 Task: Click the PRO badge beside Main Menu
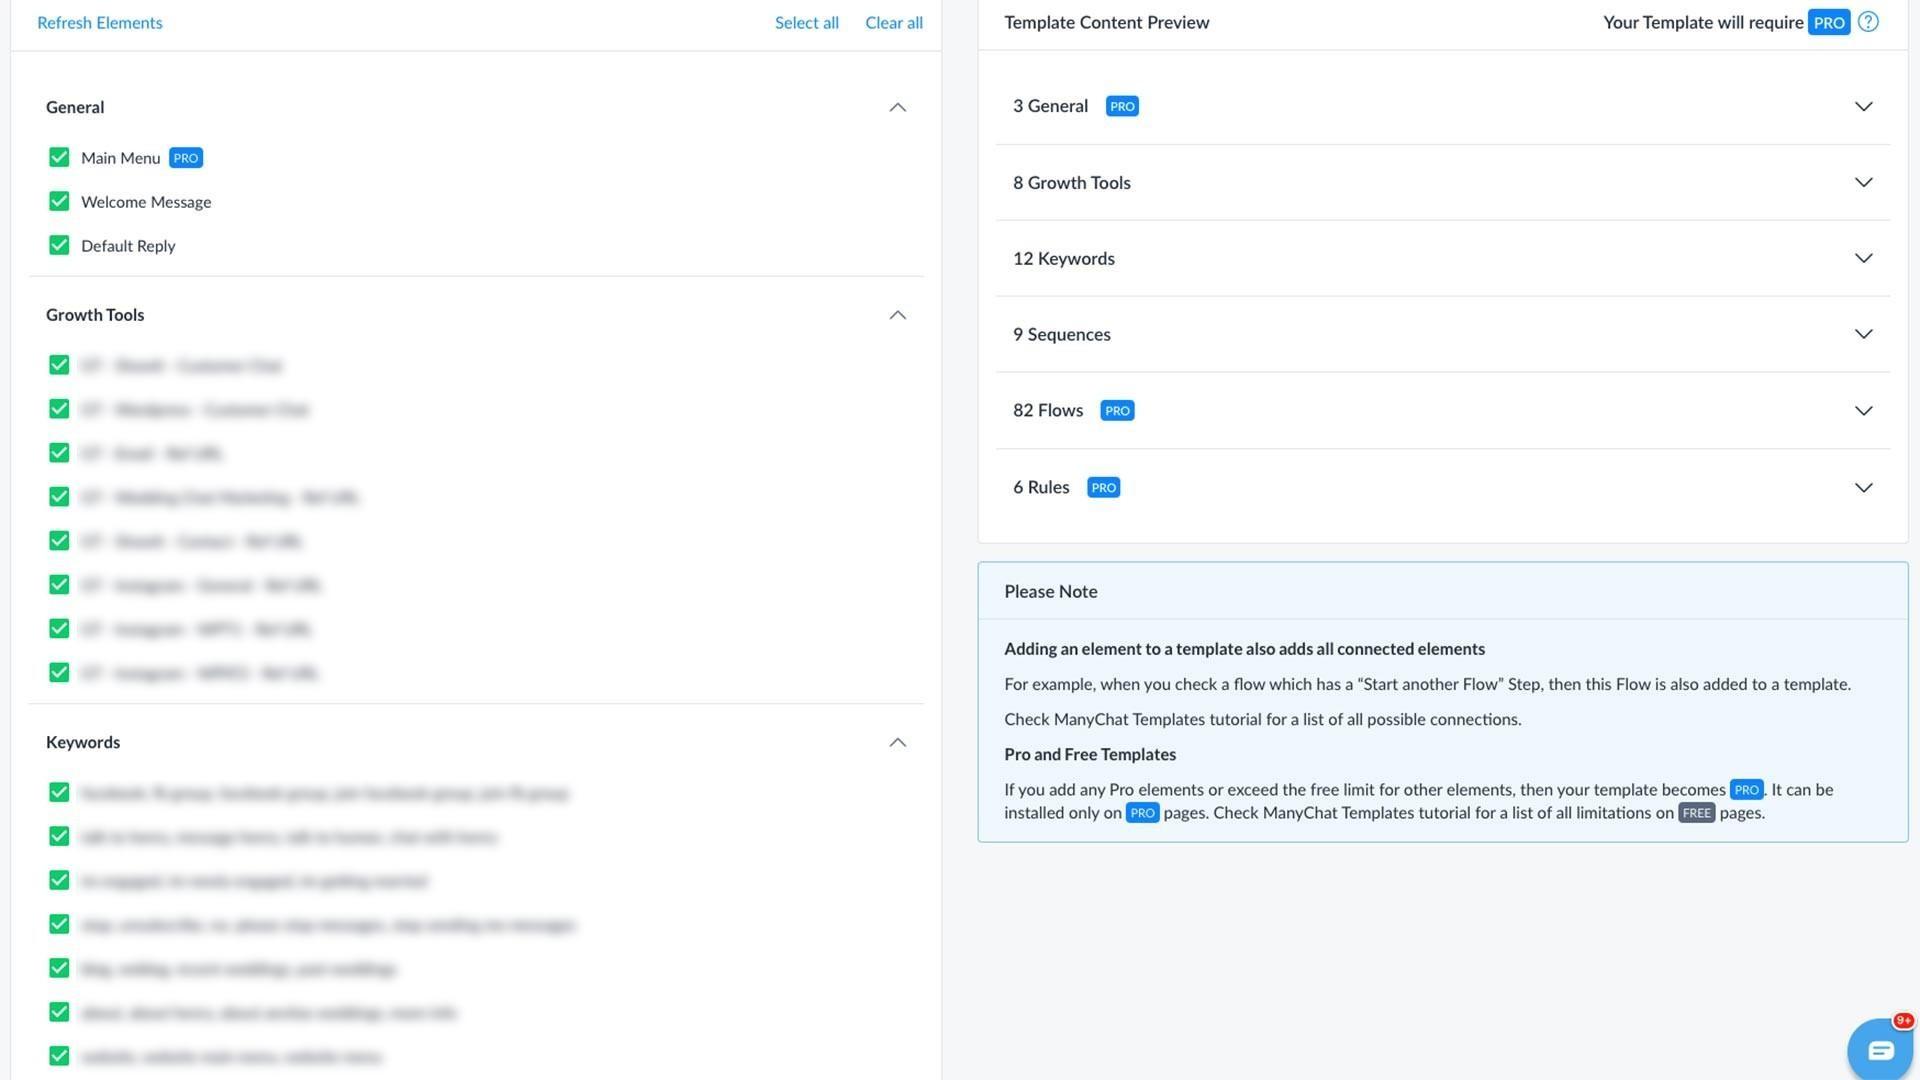click(186, 158)
